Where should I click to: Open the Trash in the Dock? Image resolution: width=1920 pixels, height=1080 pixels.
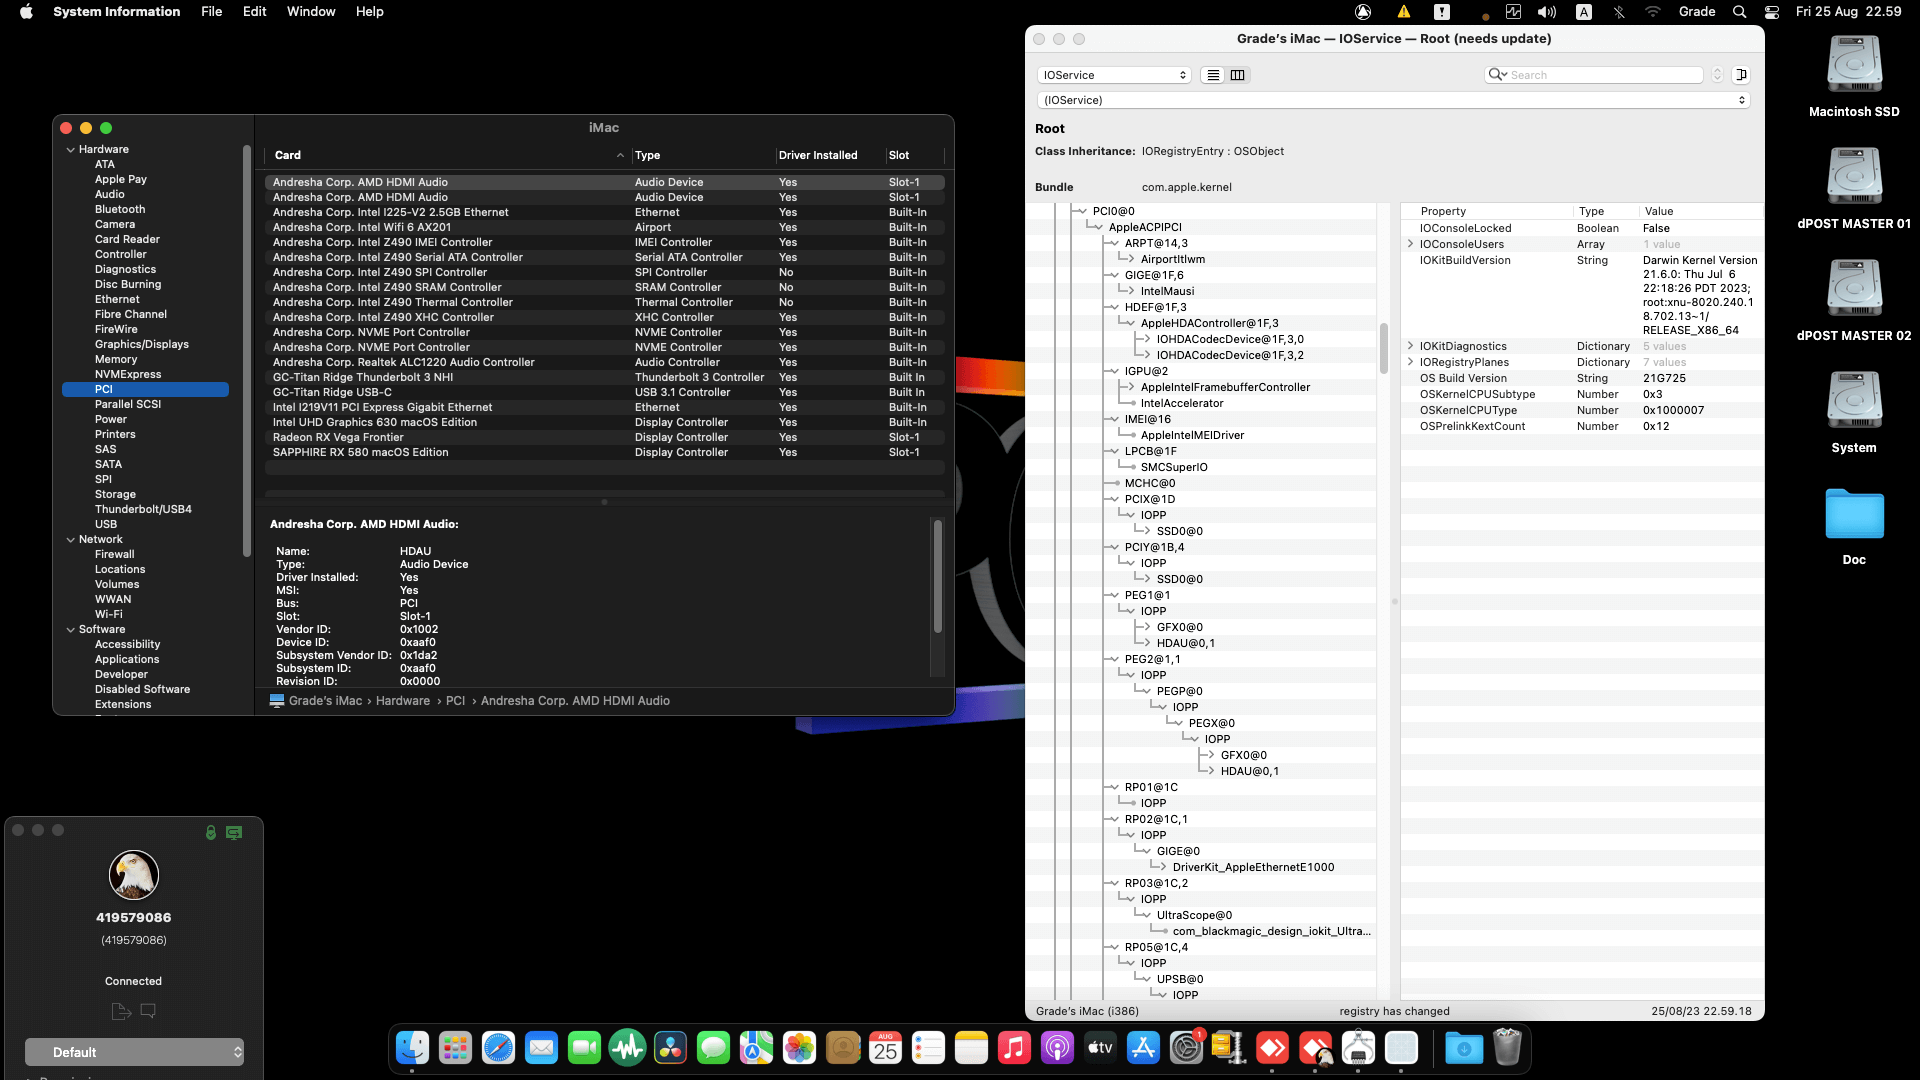pyautogui.click(x=1507, y=1048)
